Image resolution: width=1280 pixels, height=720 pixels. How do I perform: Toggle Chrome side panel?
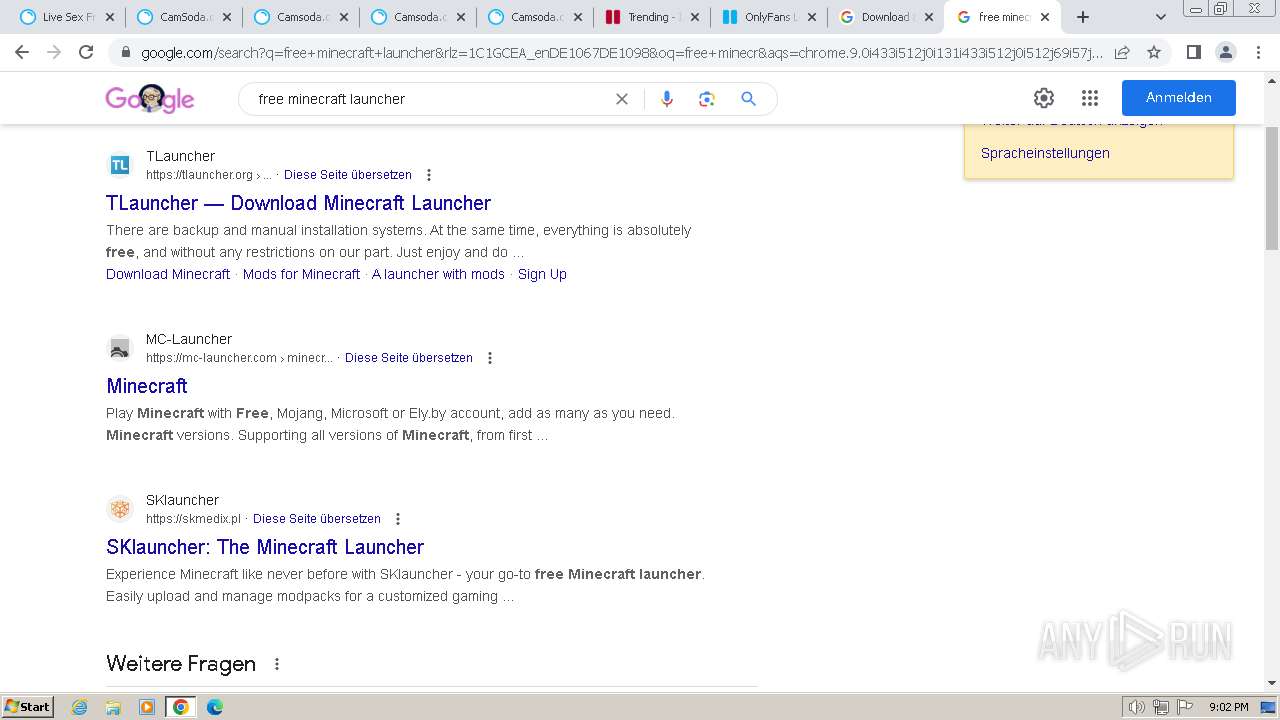pos(1193,52)
